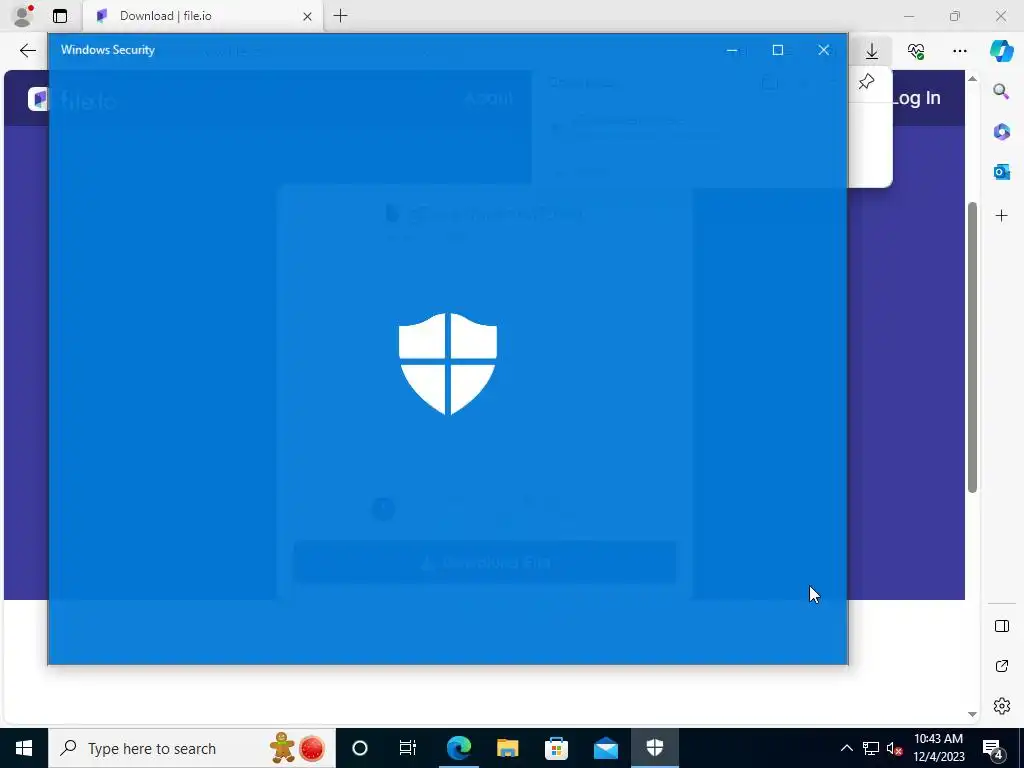Viewport: 1024px width, 768px height.
Task: Open the tab actions menu icon
Action: tap(59, 16)
